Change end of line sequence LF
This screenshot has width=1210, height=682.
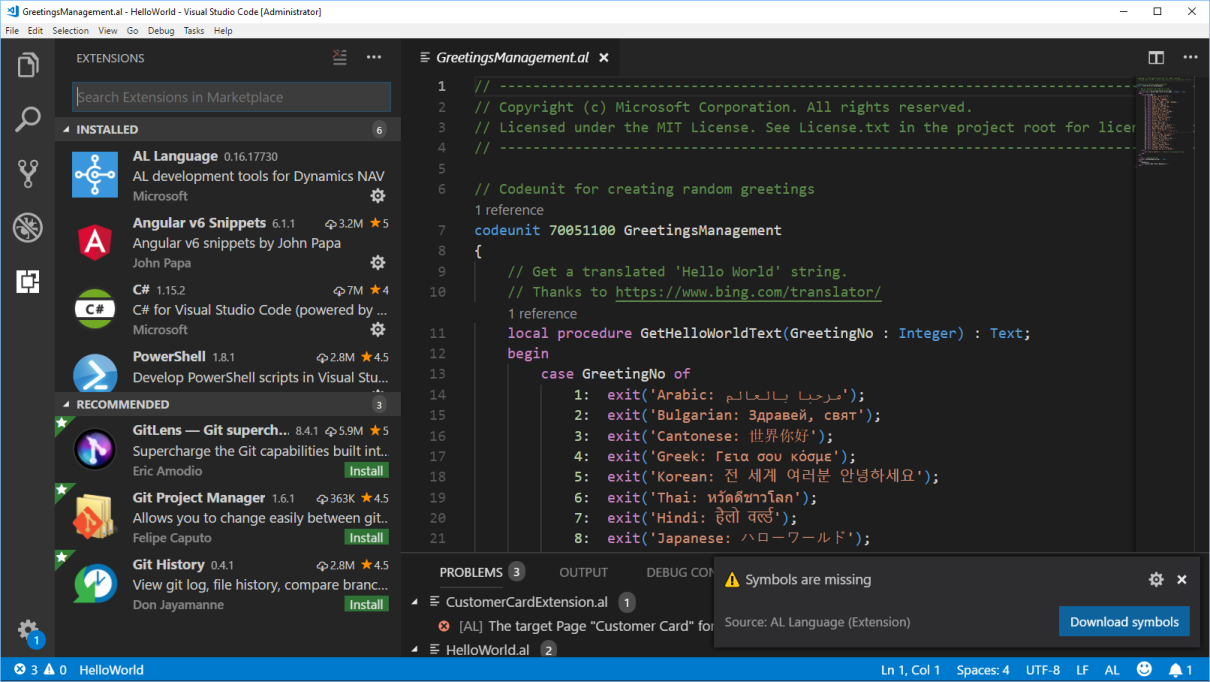pyautogui.click(x=1082, y=670)
